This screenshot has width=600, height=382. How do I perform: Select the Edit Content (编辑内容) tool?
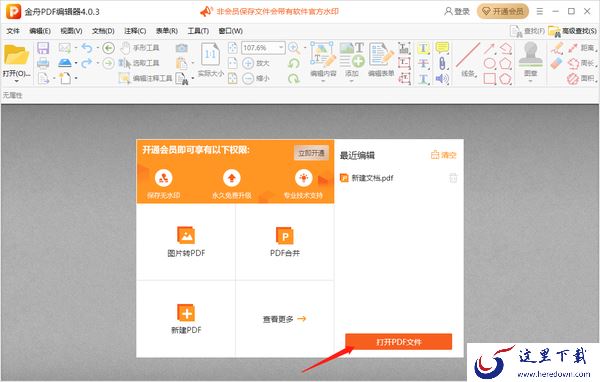tap(323, 59)
